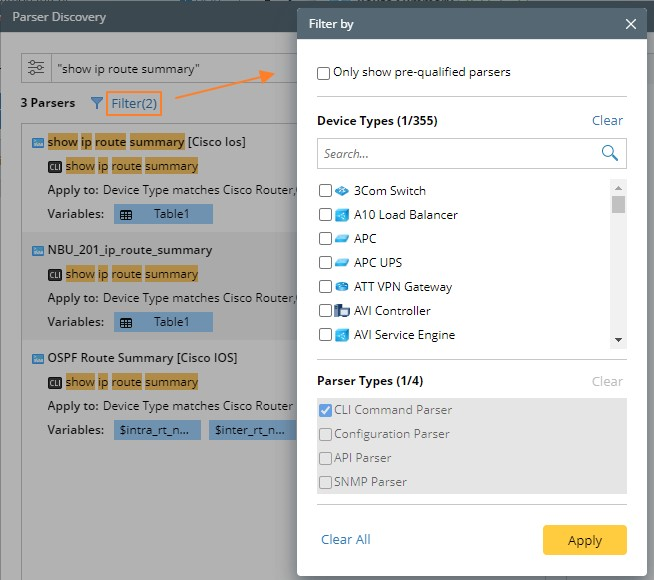Click the funnel icon next to Filter(2)

pos(96,103)
